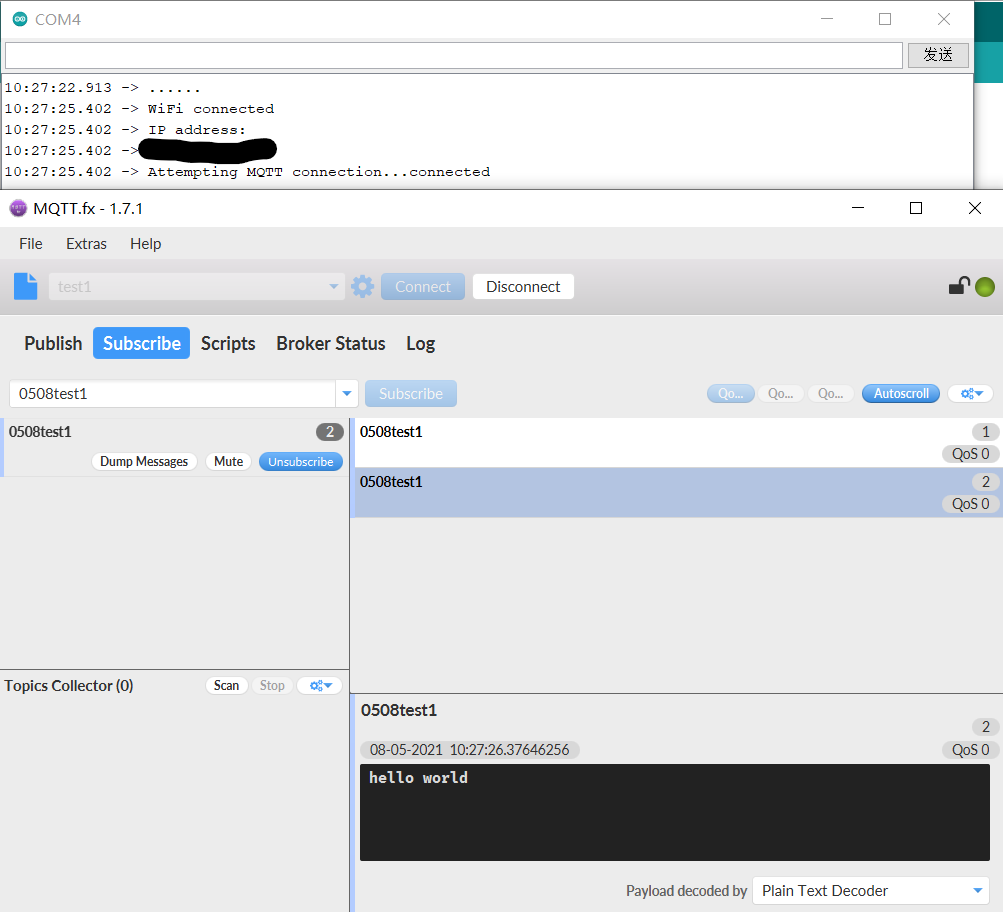Open the File menu
The image size is (1003, 912).
(31, 244)
